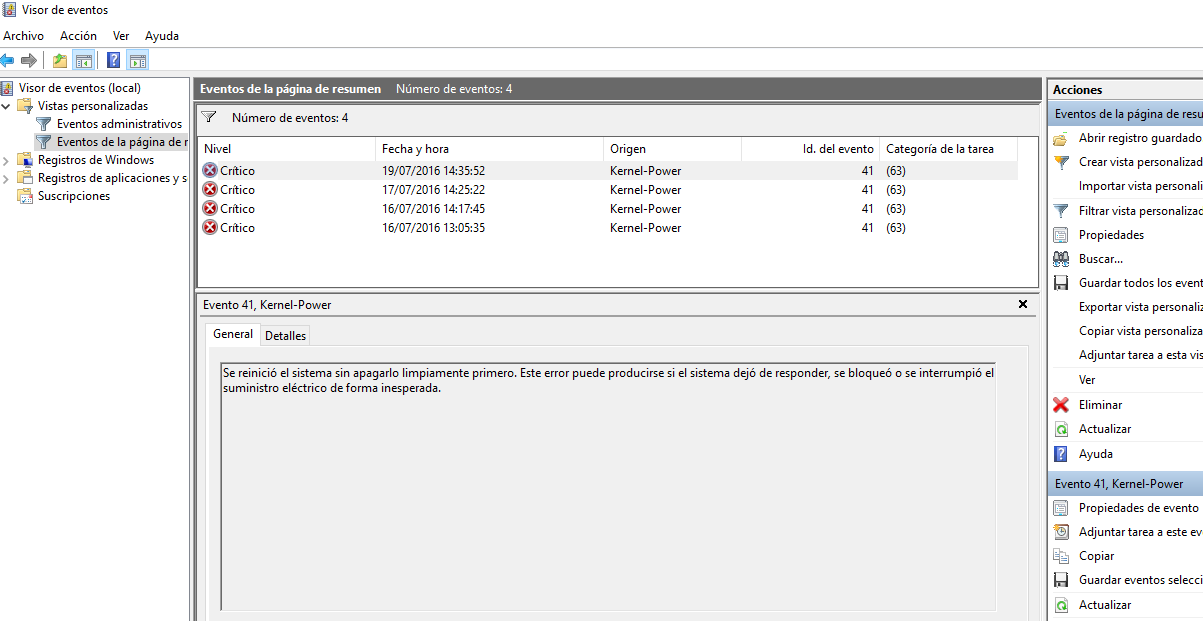1203x621 pixels.
Task: Toggle show/hide action pane toolbar button
Action: (138, 61)
